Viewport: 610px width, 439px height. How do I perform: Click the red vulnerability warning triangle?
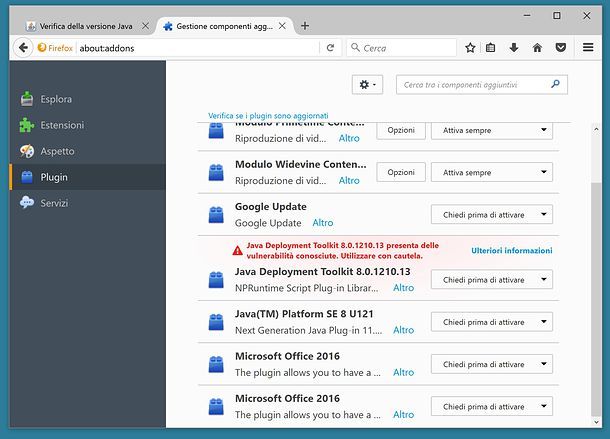237,251
